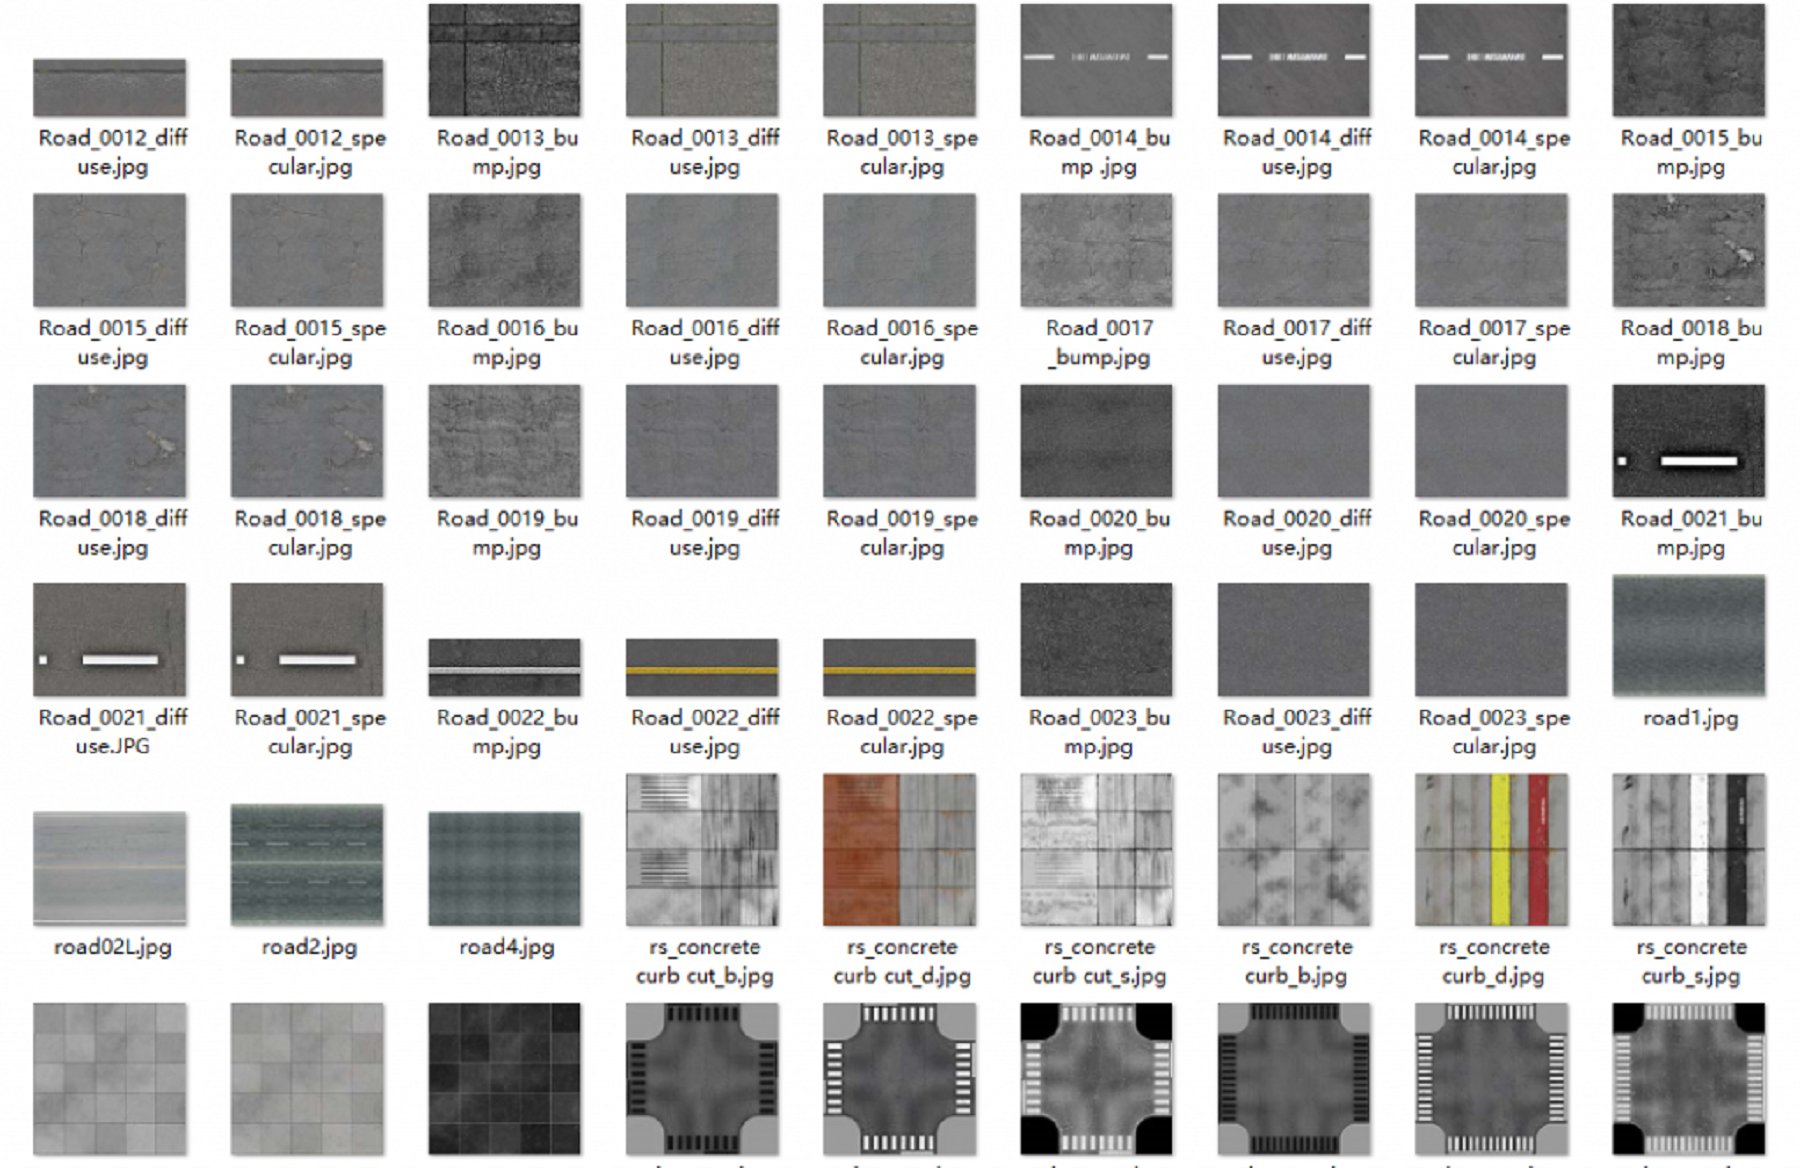
Task: Click the road1.jpg file name label
Action: point(1691,718)
